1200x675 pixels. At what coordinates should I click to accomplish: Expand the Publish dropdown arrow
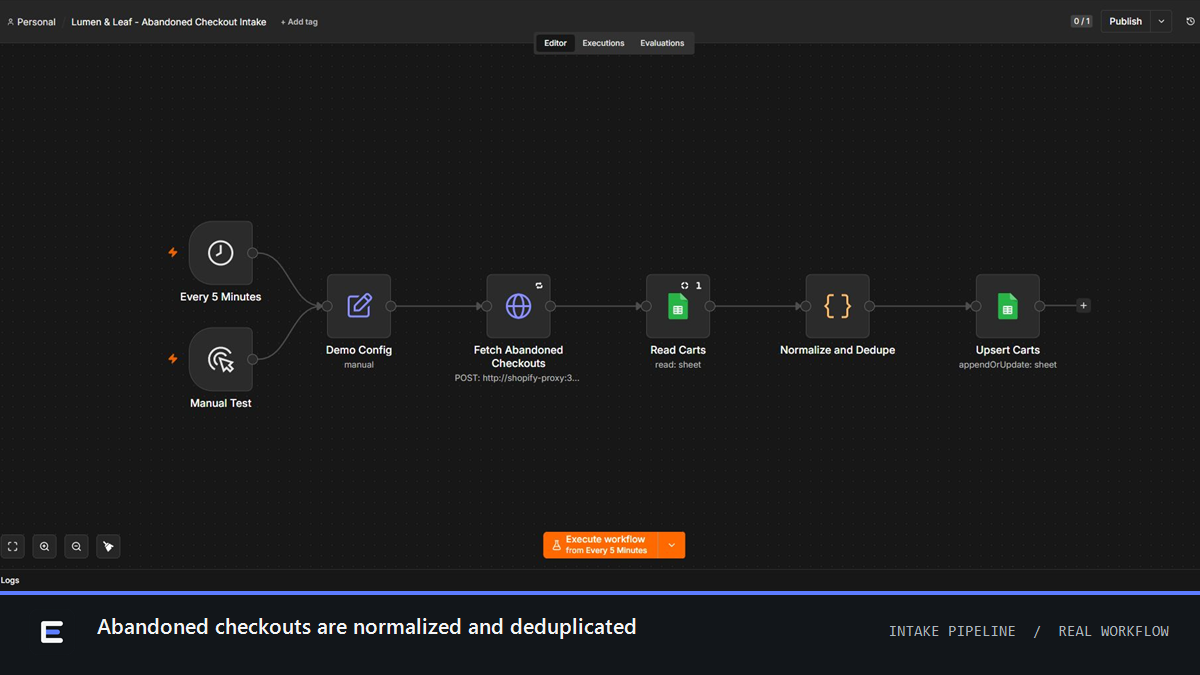(x=1161, y=21)
